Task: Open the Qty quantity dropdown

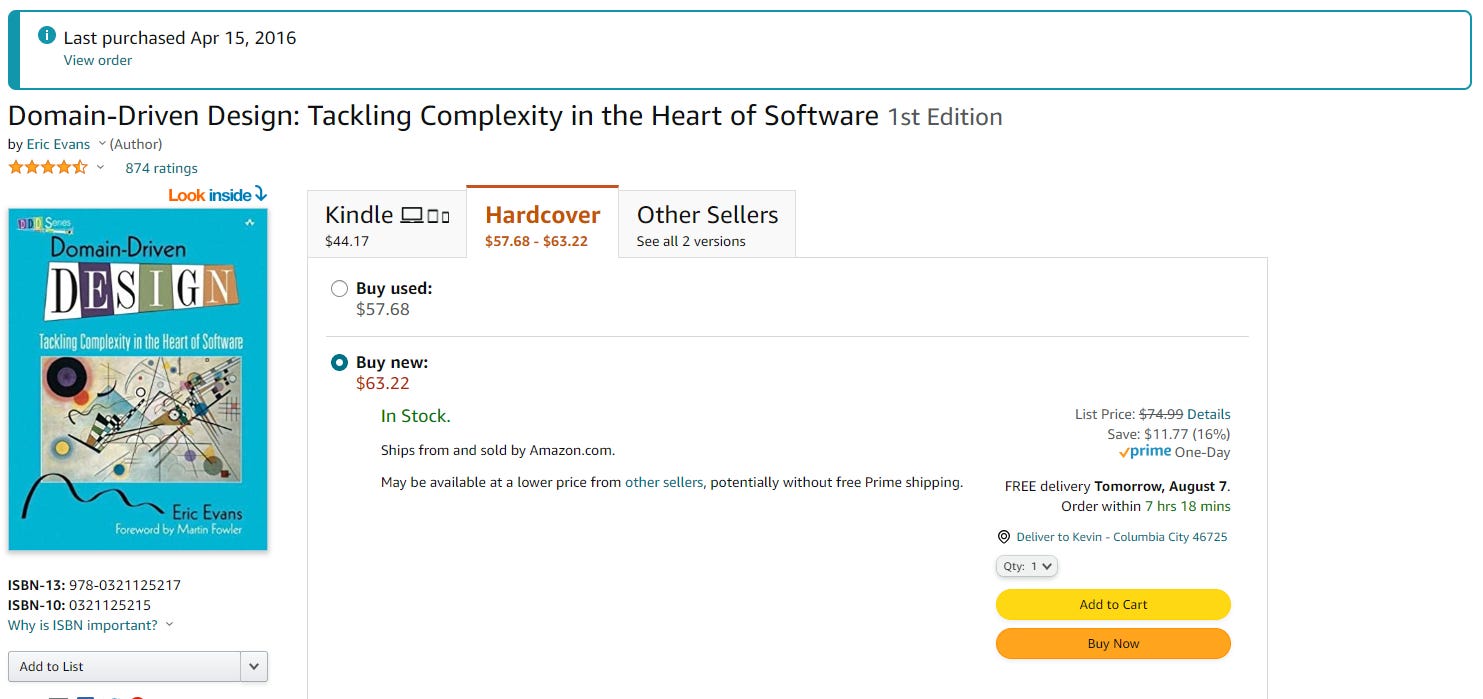Action: (1026, 566)
